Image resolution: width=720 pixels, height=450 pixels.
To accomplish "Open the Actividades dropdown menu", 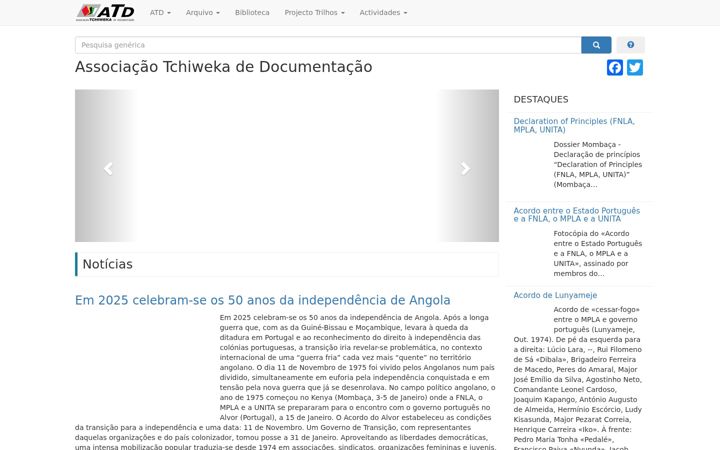I will tap(383, 13).
